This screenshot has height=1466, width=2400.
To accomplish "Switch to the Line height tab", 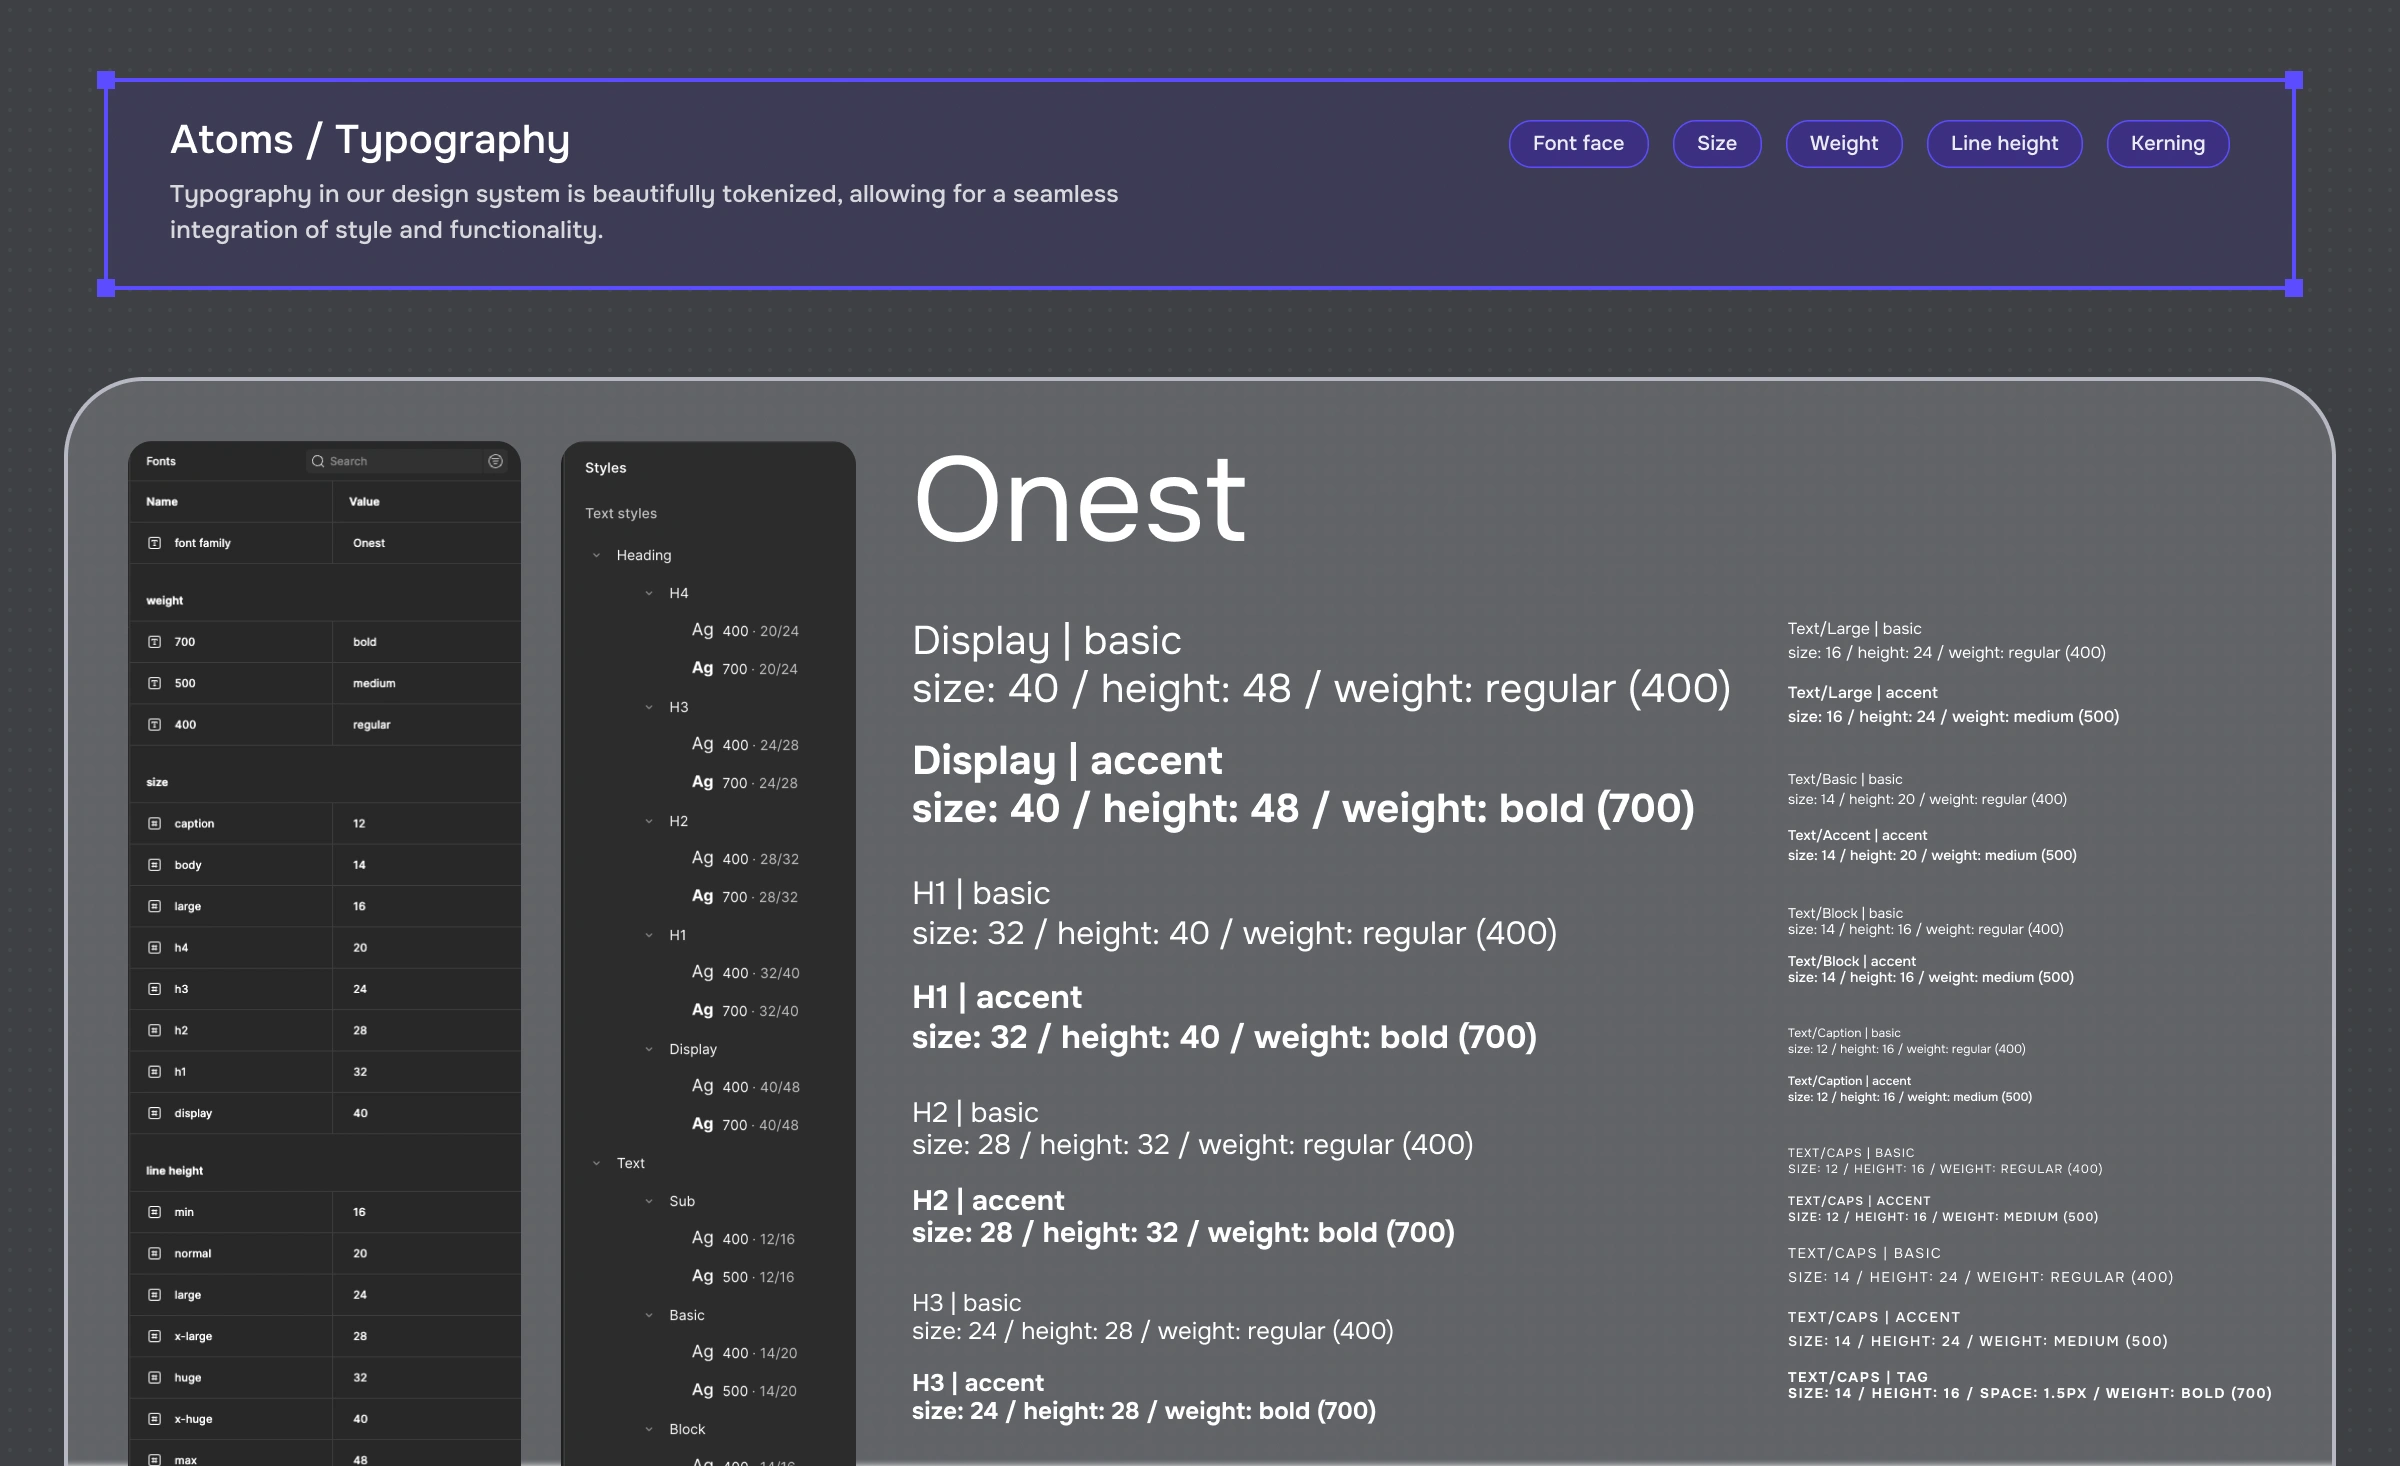I will 2004,144.
